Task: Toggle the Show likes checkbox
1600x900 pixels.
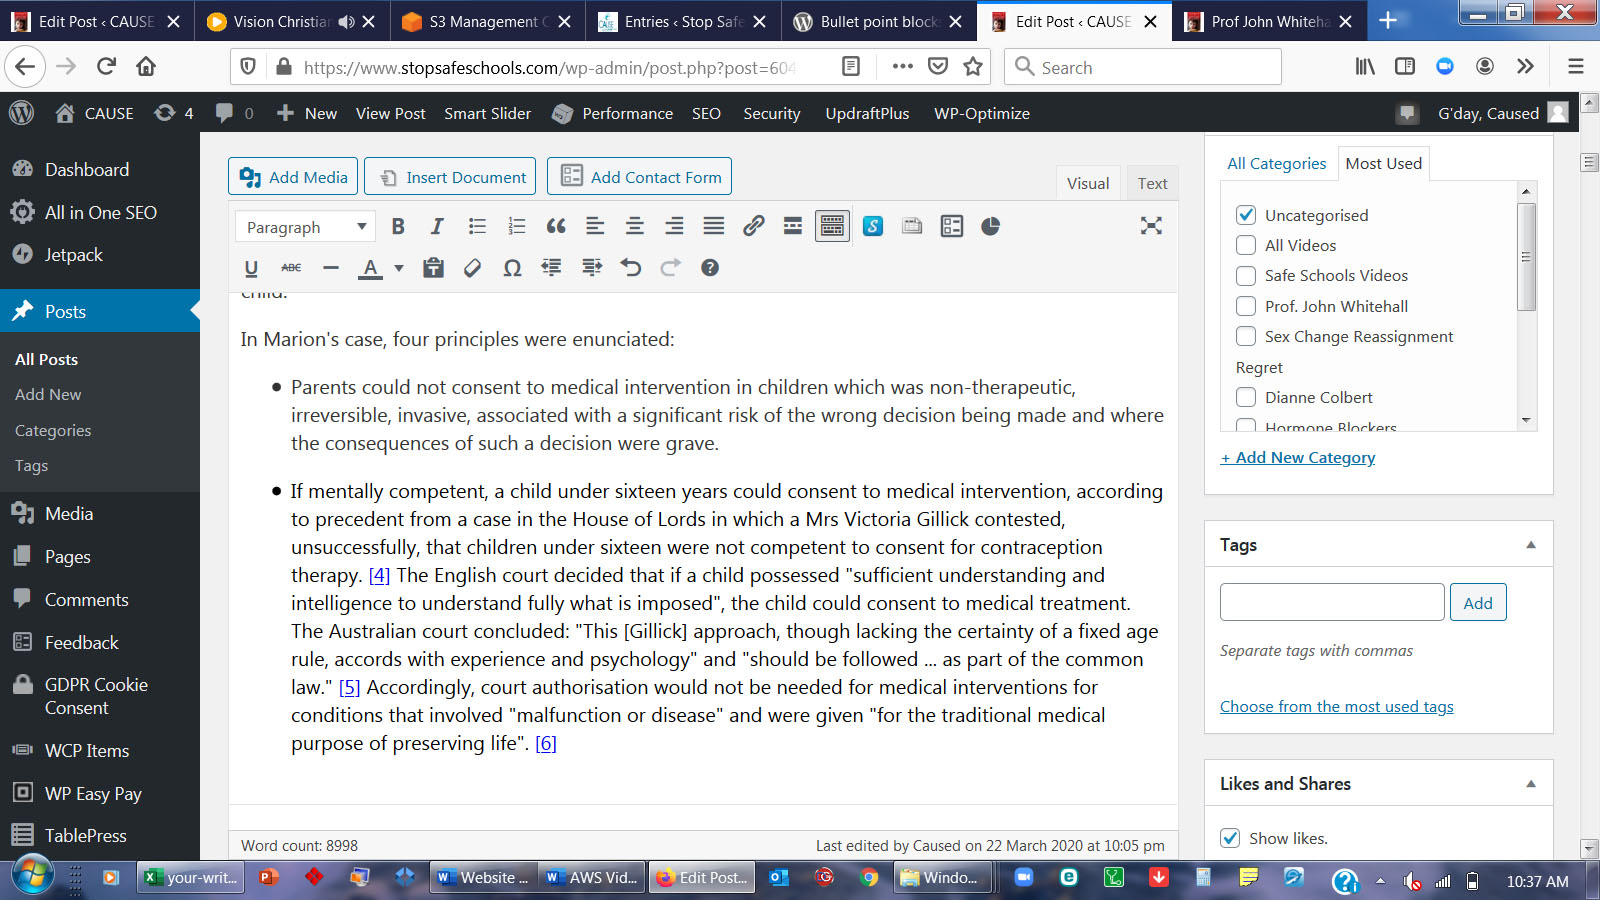Action: 1230,838
